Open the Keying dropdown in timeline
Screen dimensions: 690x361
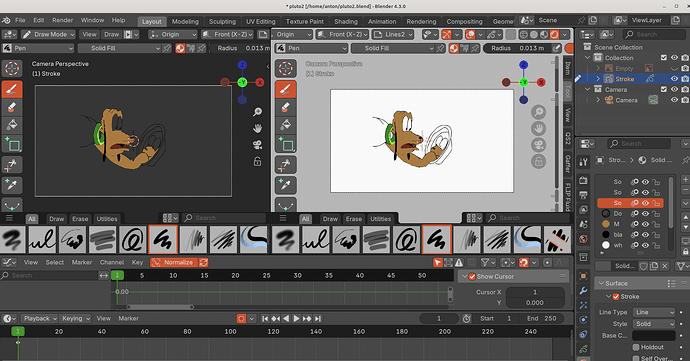76,318
